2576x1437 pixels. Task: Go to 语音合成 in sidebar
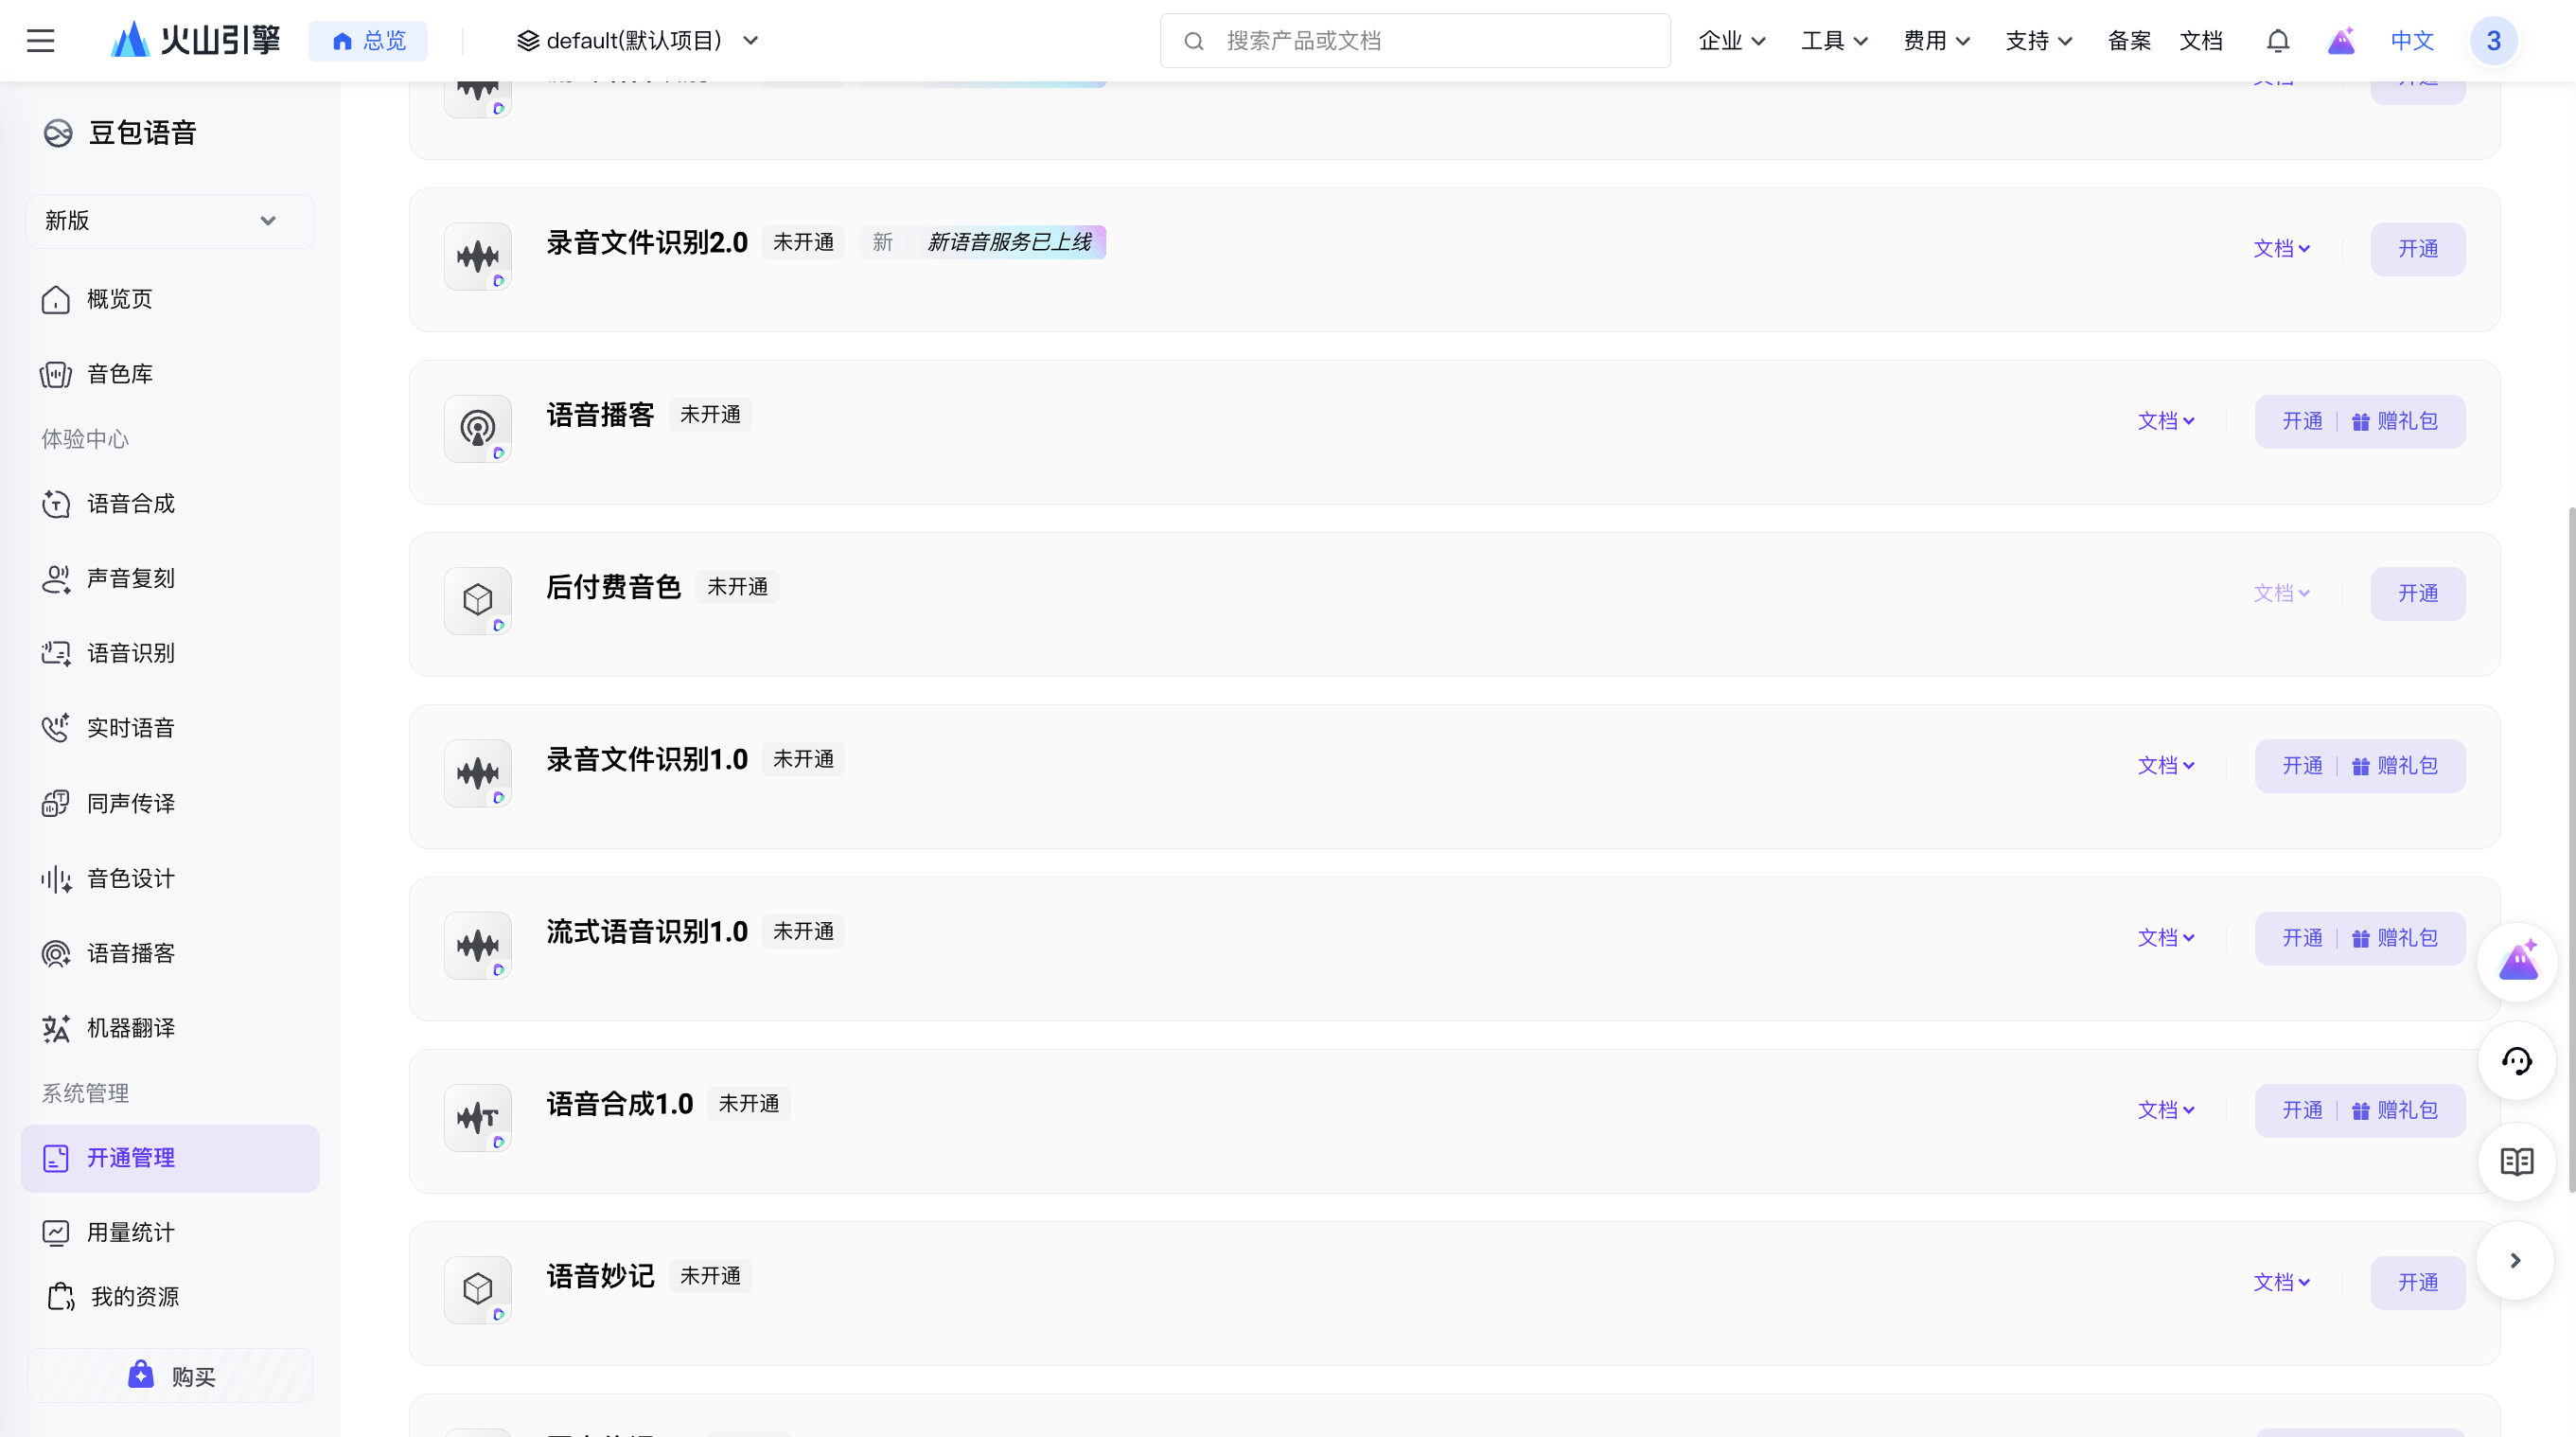click(x=170, y=504)
